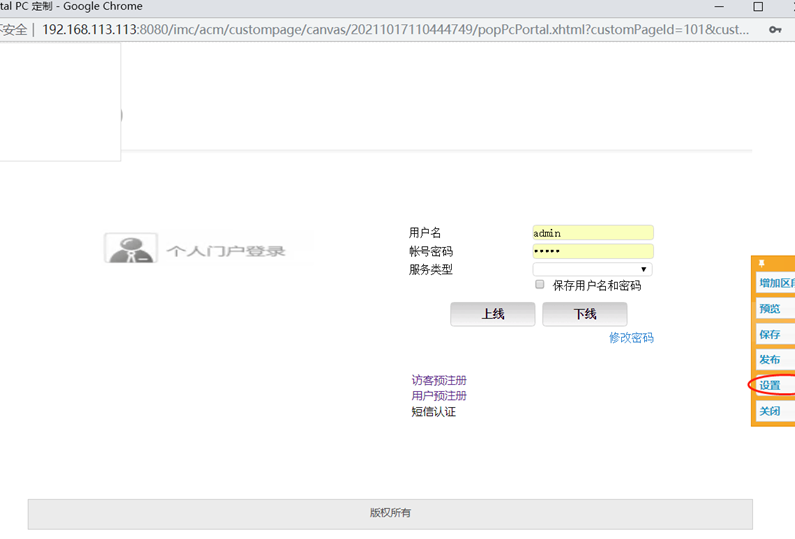Follow the 用户预注册 link
This screenshot has width=795, height=539.
point(439,396)
